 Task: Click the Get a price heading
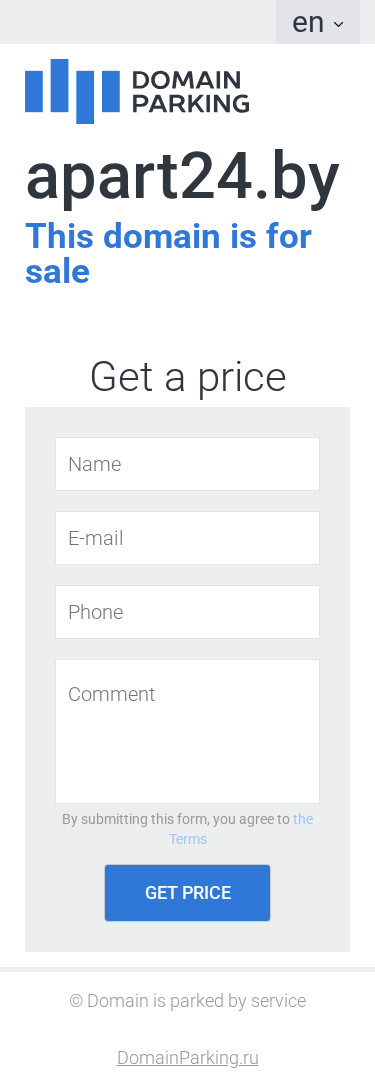[x=188, y=378]
